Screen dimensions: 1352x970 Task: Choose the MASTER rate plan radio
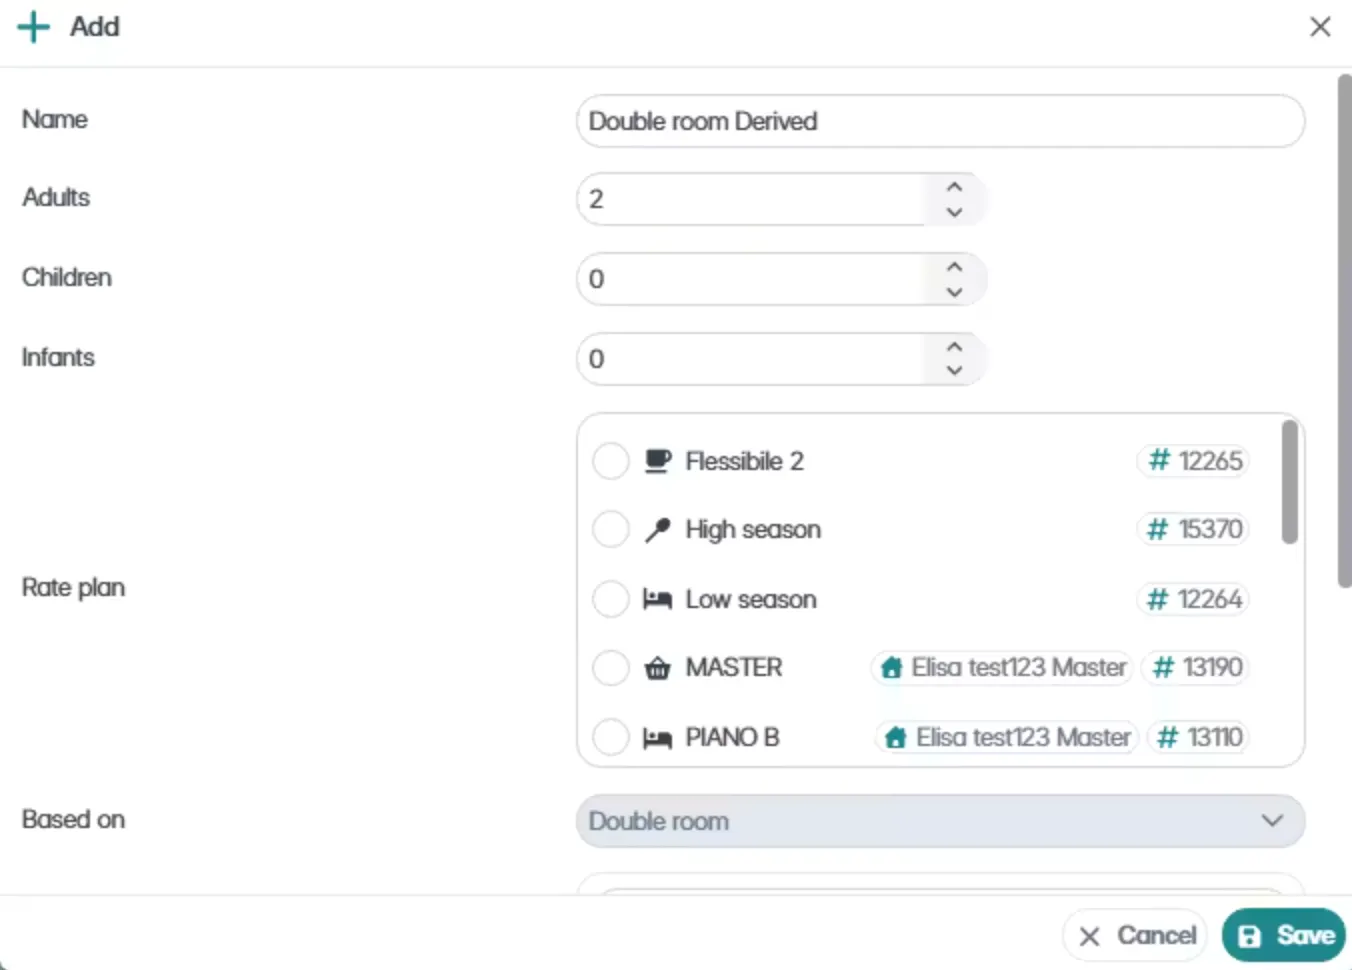coord(610,668)
